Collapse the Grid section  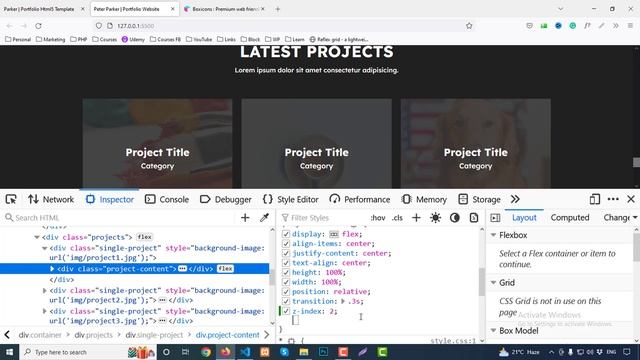point(493,282)
